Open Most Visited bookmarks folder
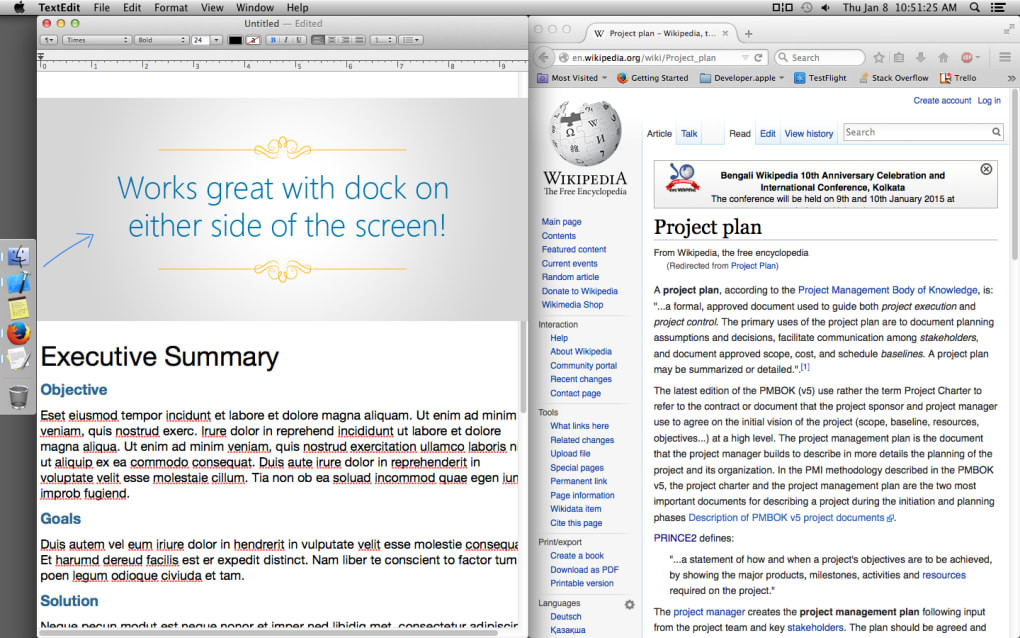Image resolution: width=1020 pixels, height=638 pixels. [x=572, y=77]
